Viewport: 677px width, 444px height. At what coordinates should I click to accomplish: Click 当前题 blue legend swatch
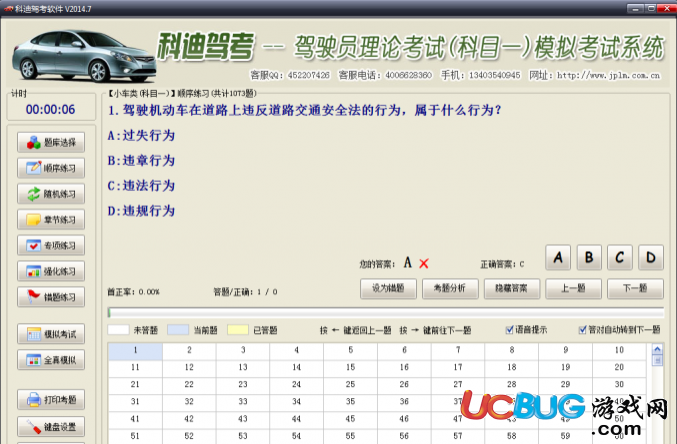tap(178, 330)
